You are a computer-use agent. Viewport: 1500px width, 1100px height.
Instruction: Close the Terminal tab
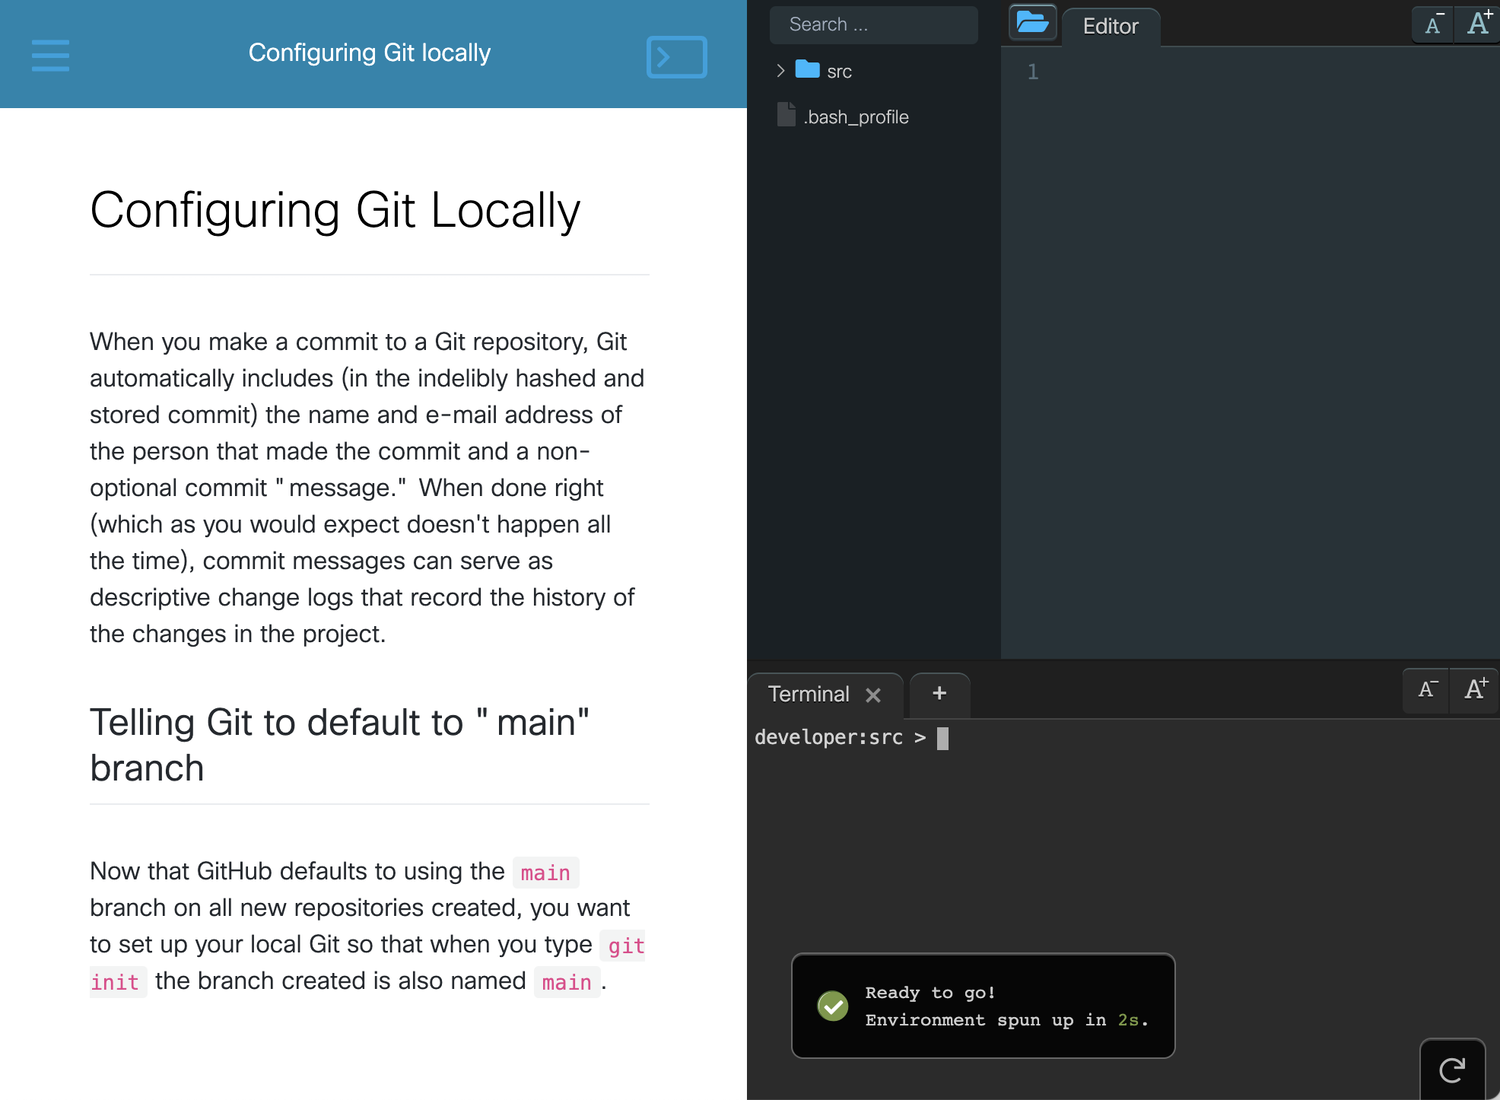873,695
